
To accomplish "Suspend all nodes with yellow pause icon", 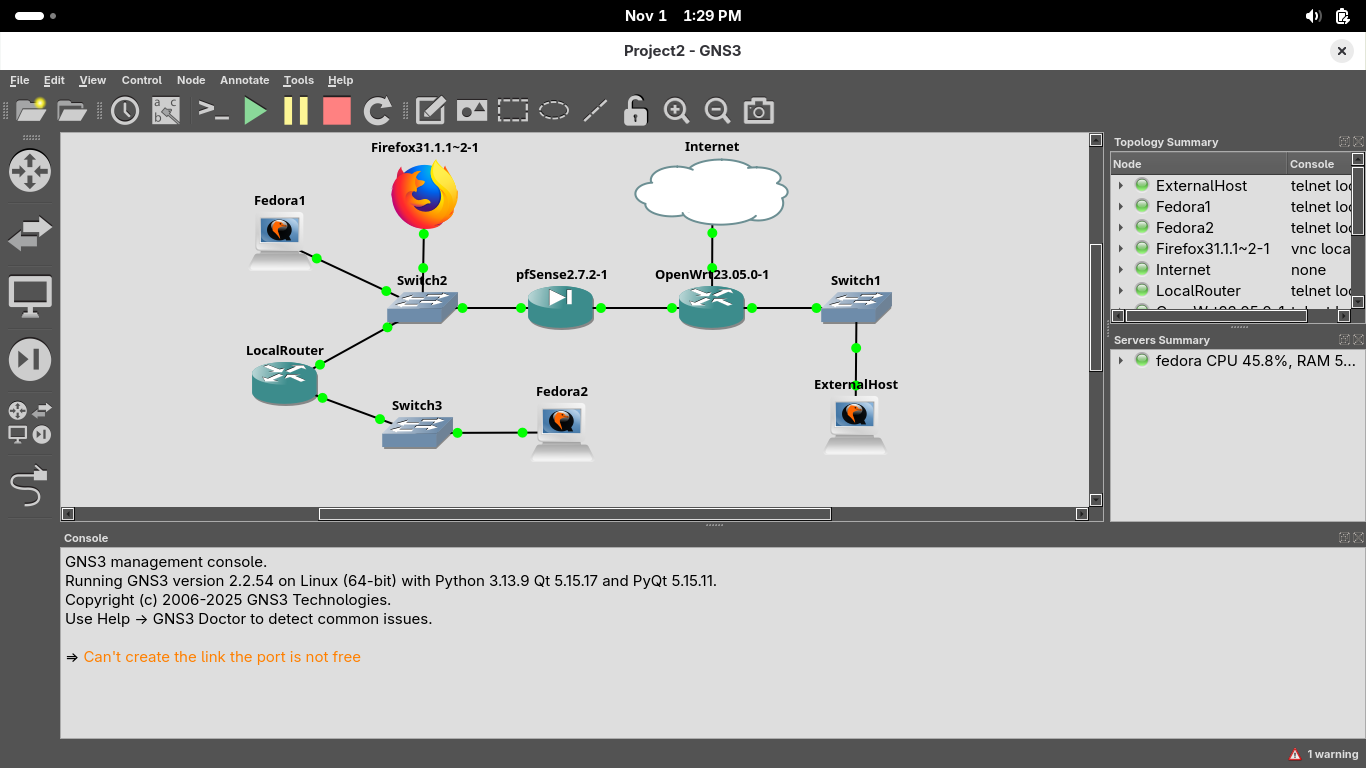I will tap(296, 111).
